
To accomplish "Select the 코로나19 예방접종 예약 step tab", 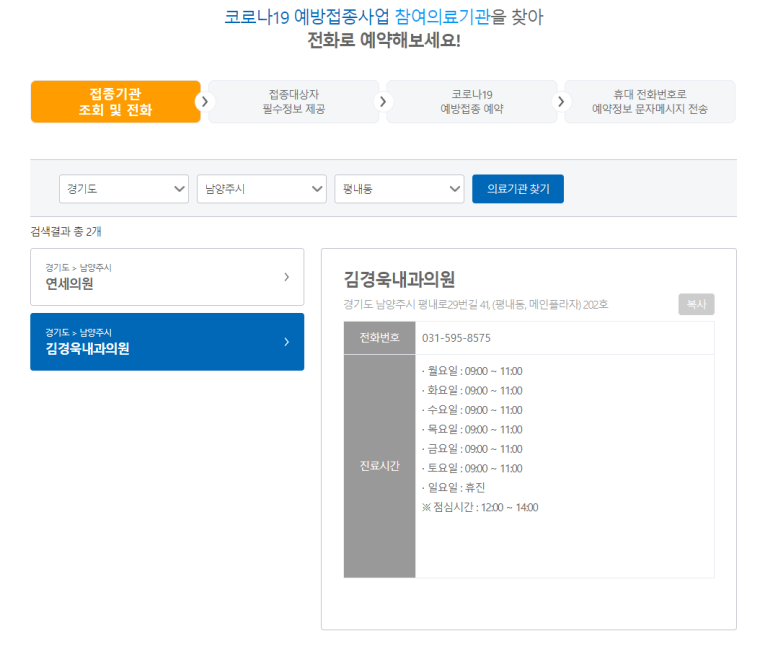I will [x=472, y=102].
